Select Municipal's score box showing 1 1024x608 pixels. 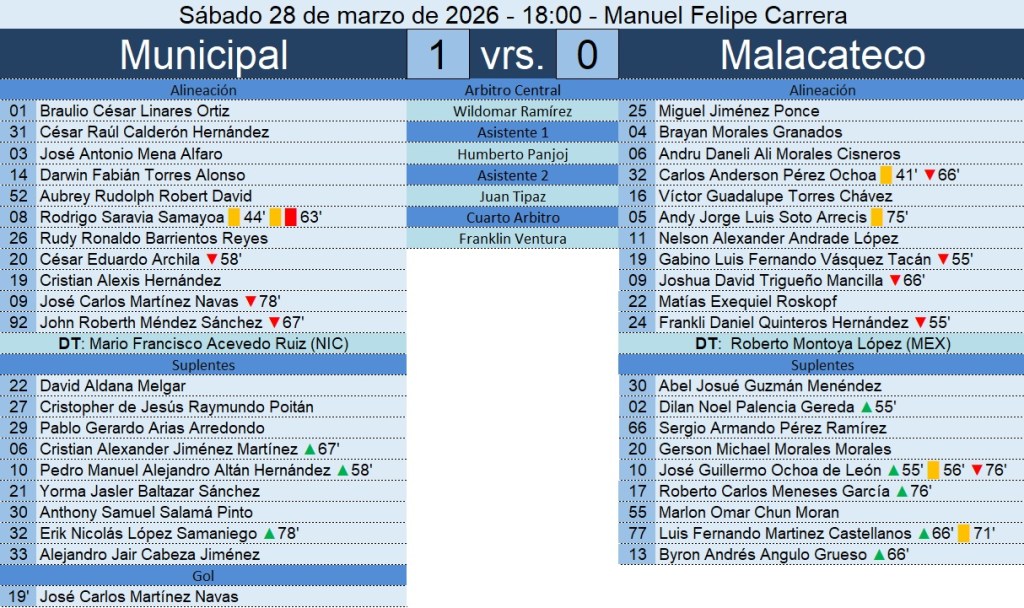click(x=437, y=55)
